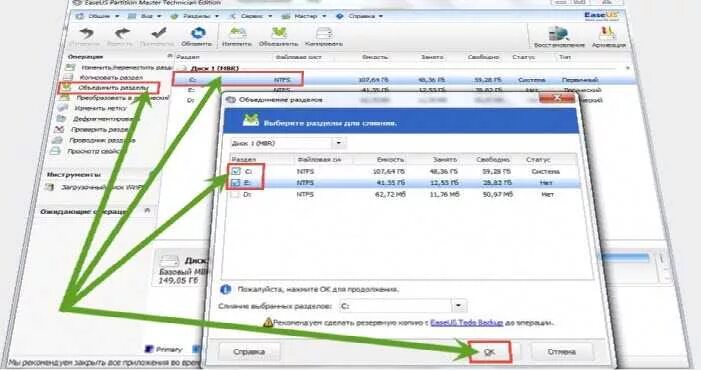Click the Справка button in dialog

[x=249, y=352]
